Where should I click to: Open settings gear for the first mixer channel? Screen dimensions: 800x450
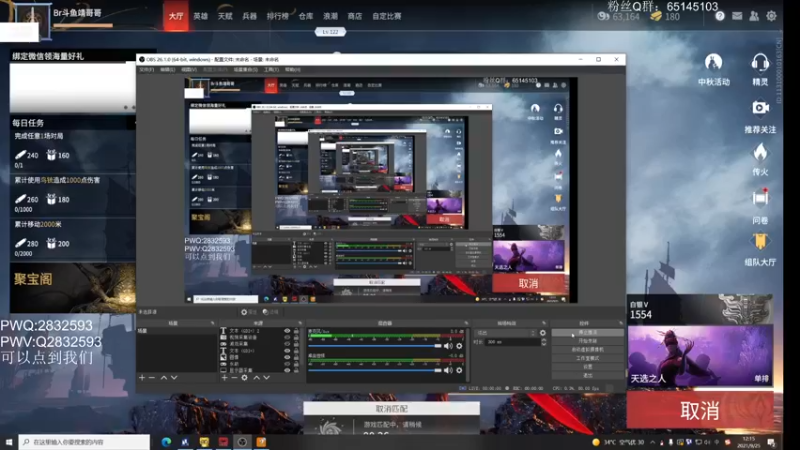click(x=459, y=346)
